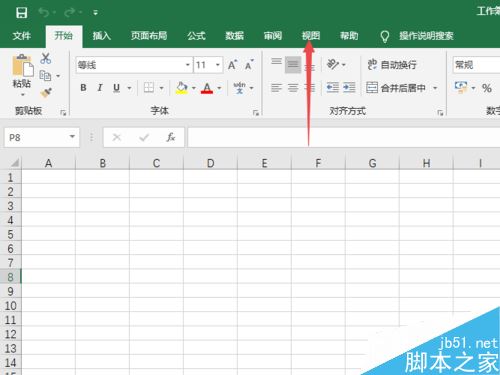
Task: Click the Increase Indent icon
Action: point(349,88)
